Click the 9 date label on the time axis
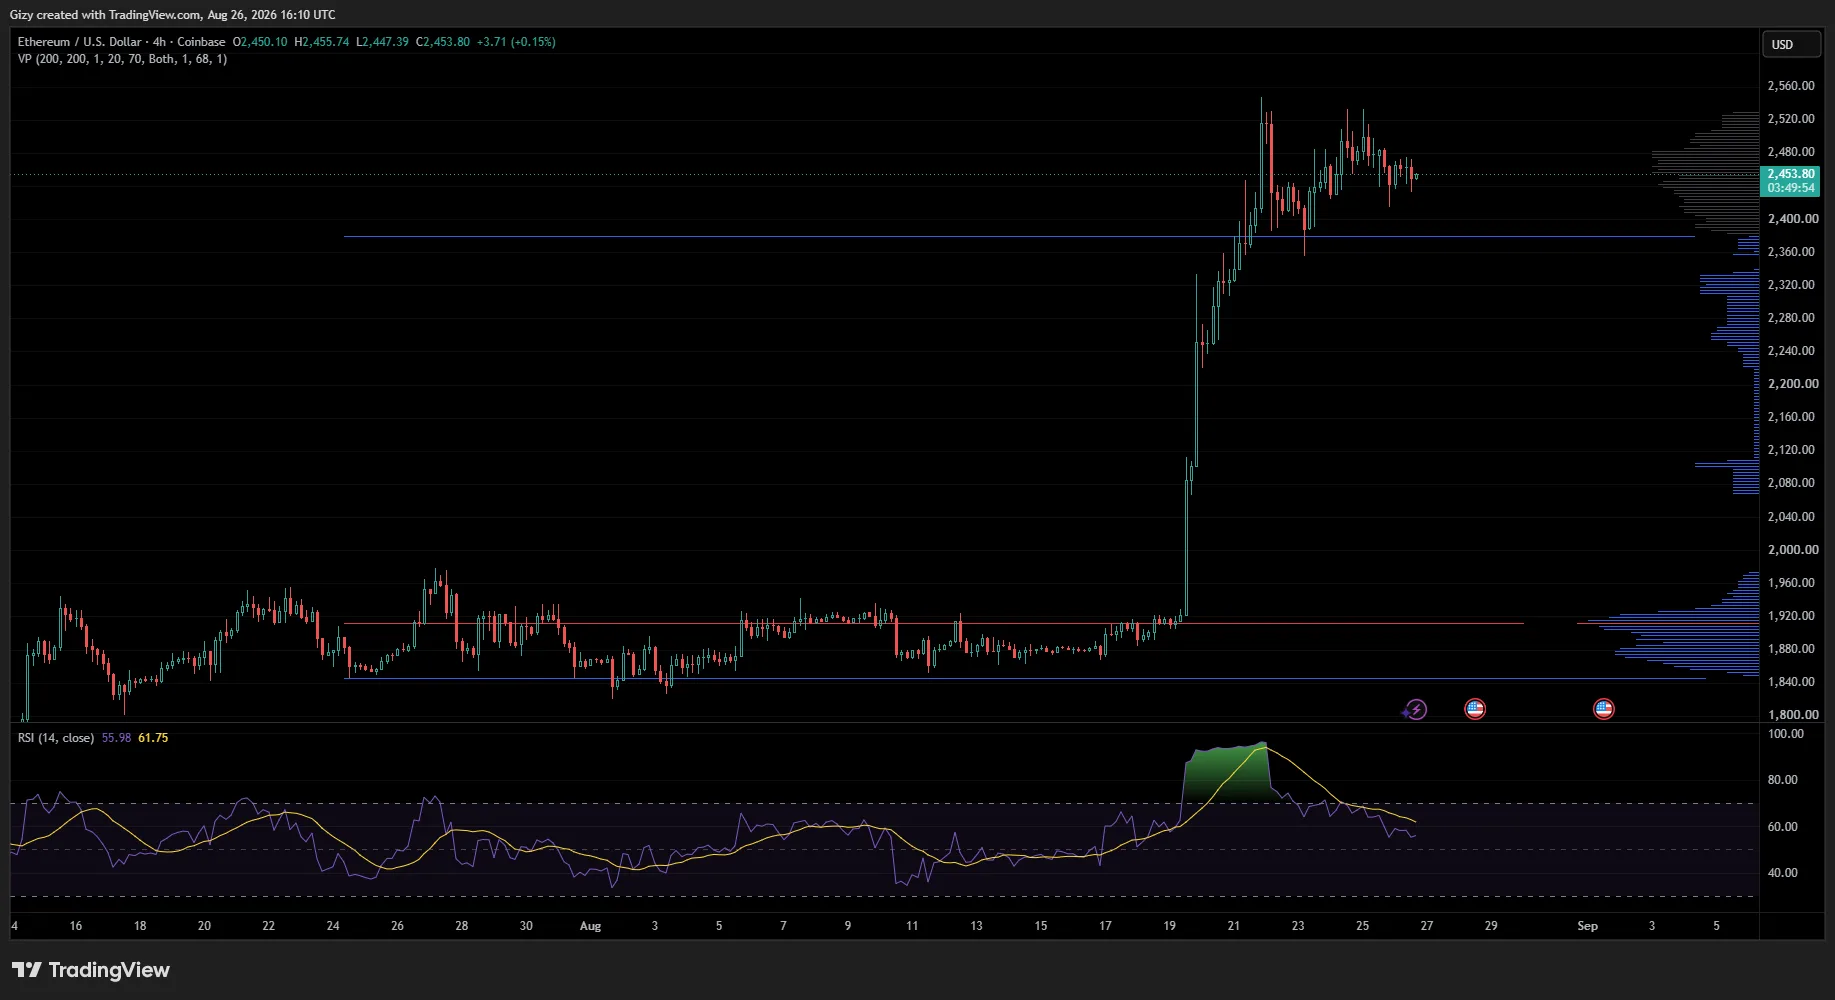The image size is (1835, 1000). pyautogui.click(x=847, y=926)
